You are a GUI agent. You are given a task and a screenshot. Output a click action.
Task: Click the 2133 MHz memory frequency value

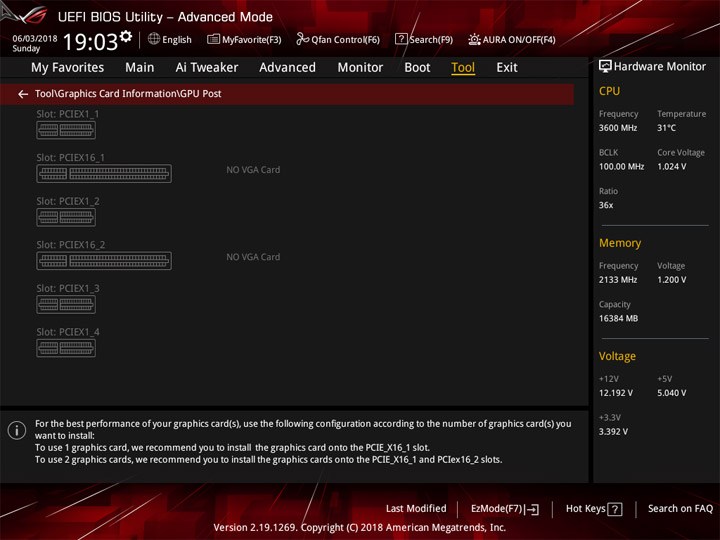[618, 280]
